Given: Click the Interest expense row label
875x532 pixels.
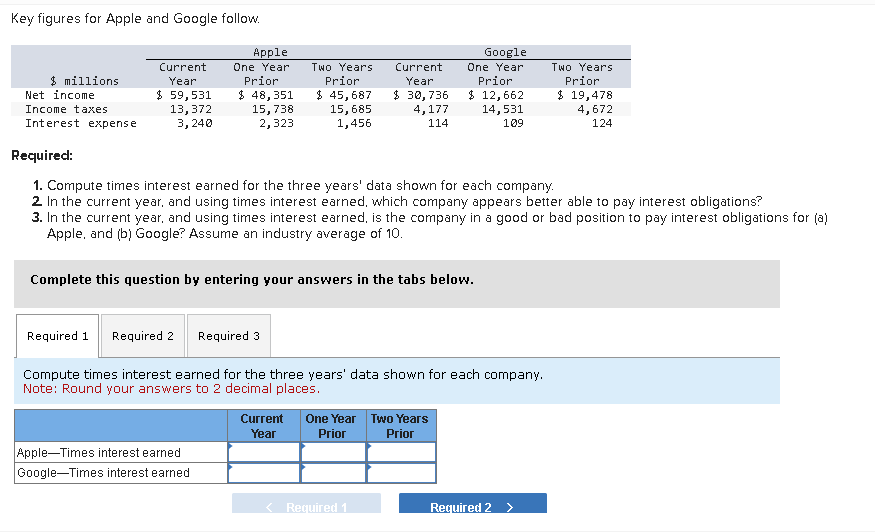Looking at the screenshot, I should coord(80,123).
